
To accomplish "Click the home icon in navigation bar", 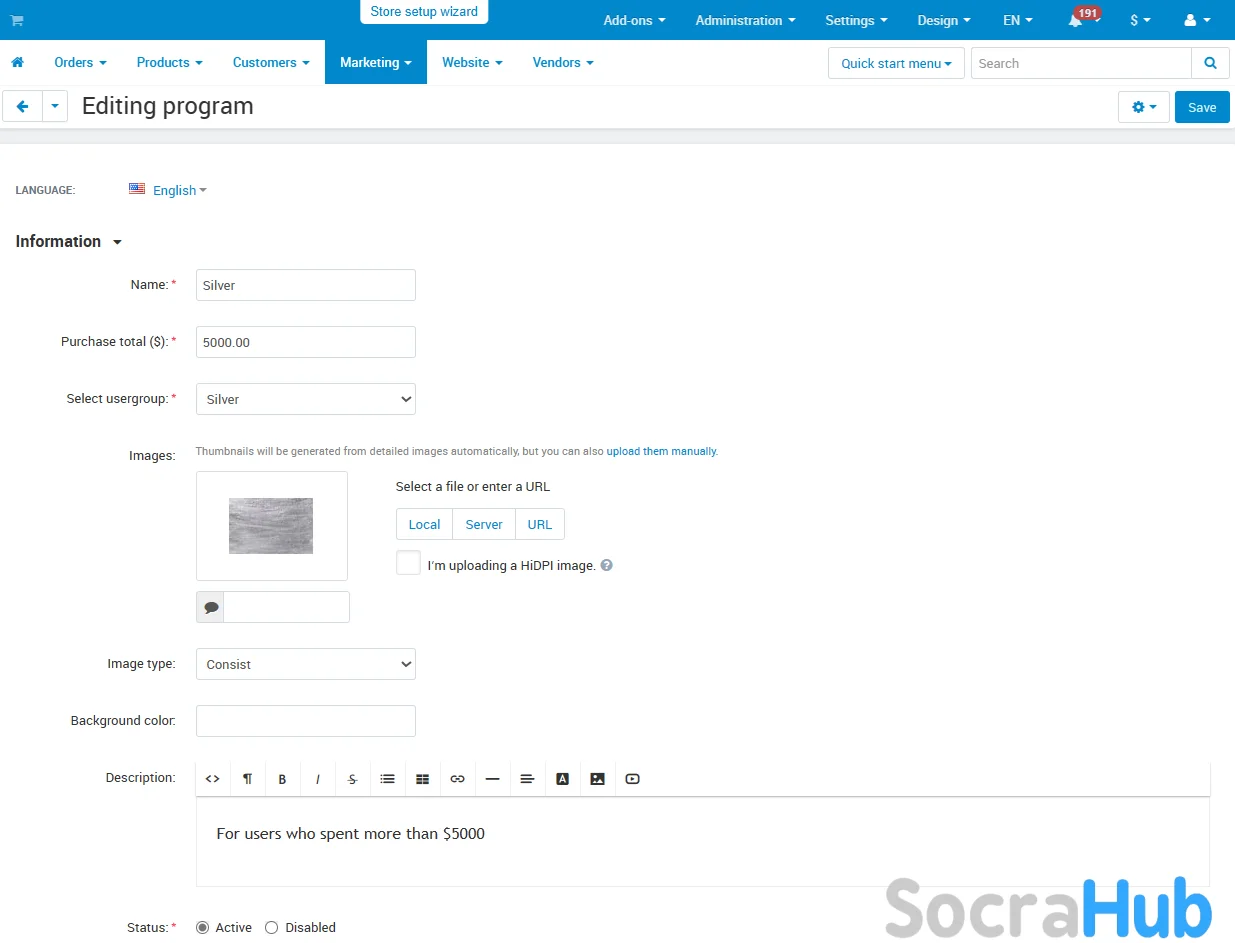I will 17,62.
